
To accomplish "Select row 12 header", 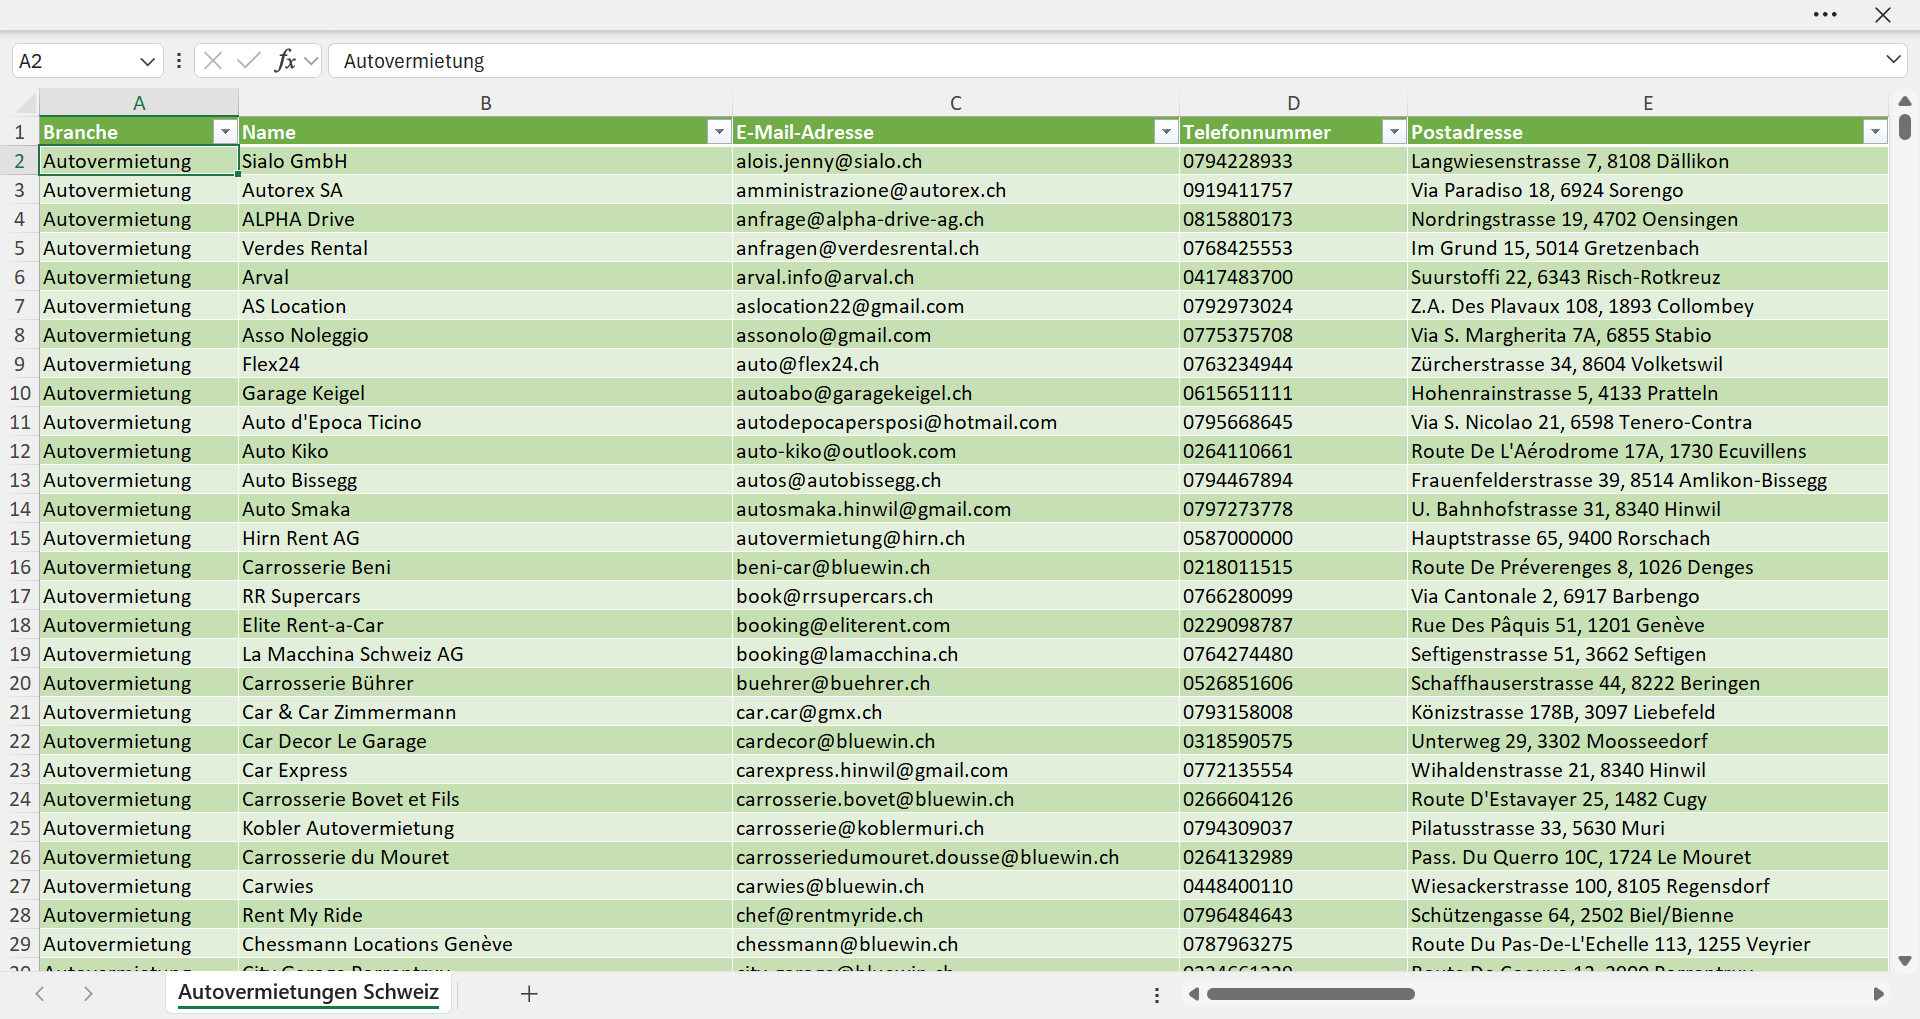I will (20, 451).
